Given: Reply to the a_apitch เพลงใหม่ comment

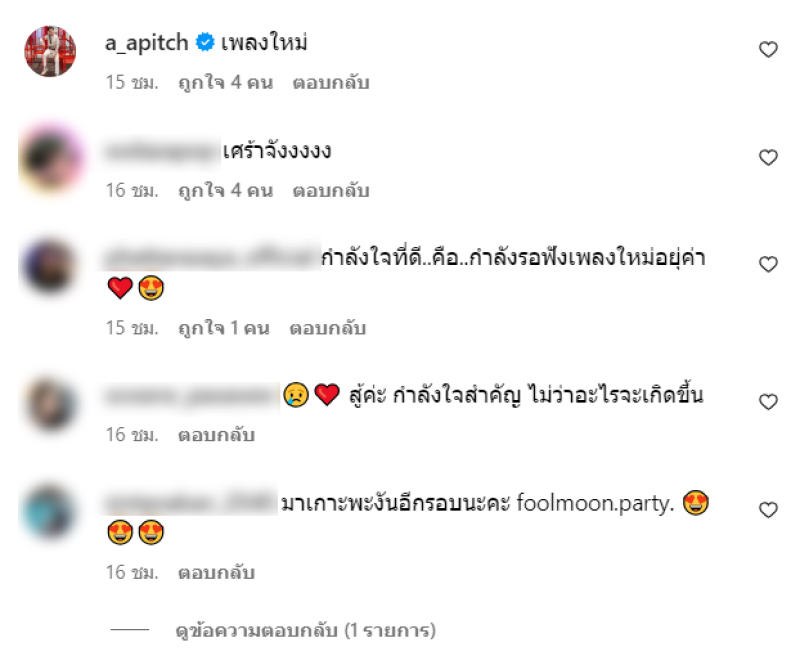Looking at the screenshot, I should point(331,82).
